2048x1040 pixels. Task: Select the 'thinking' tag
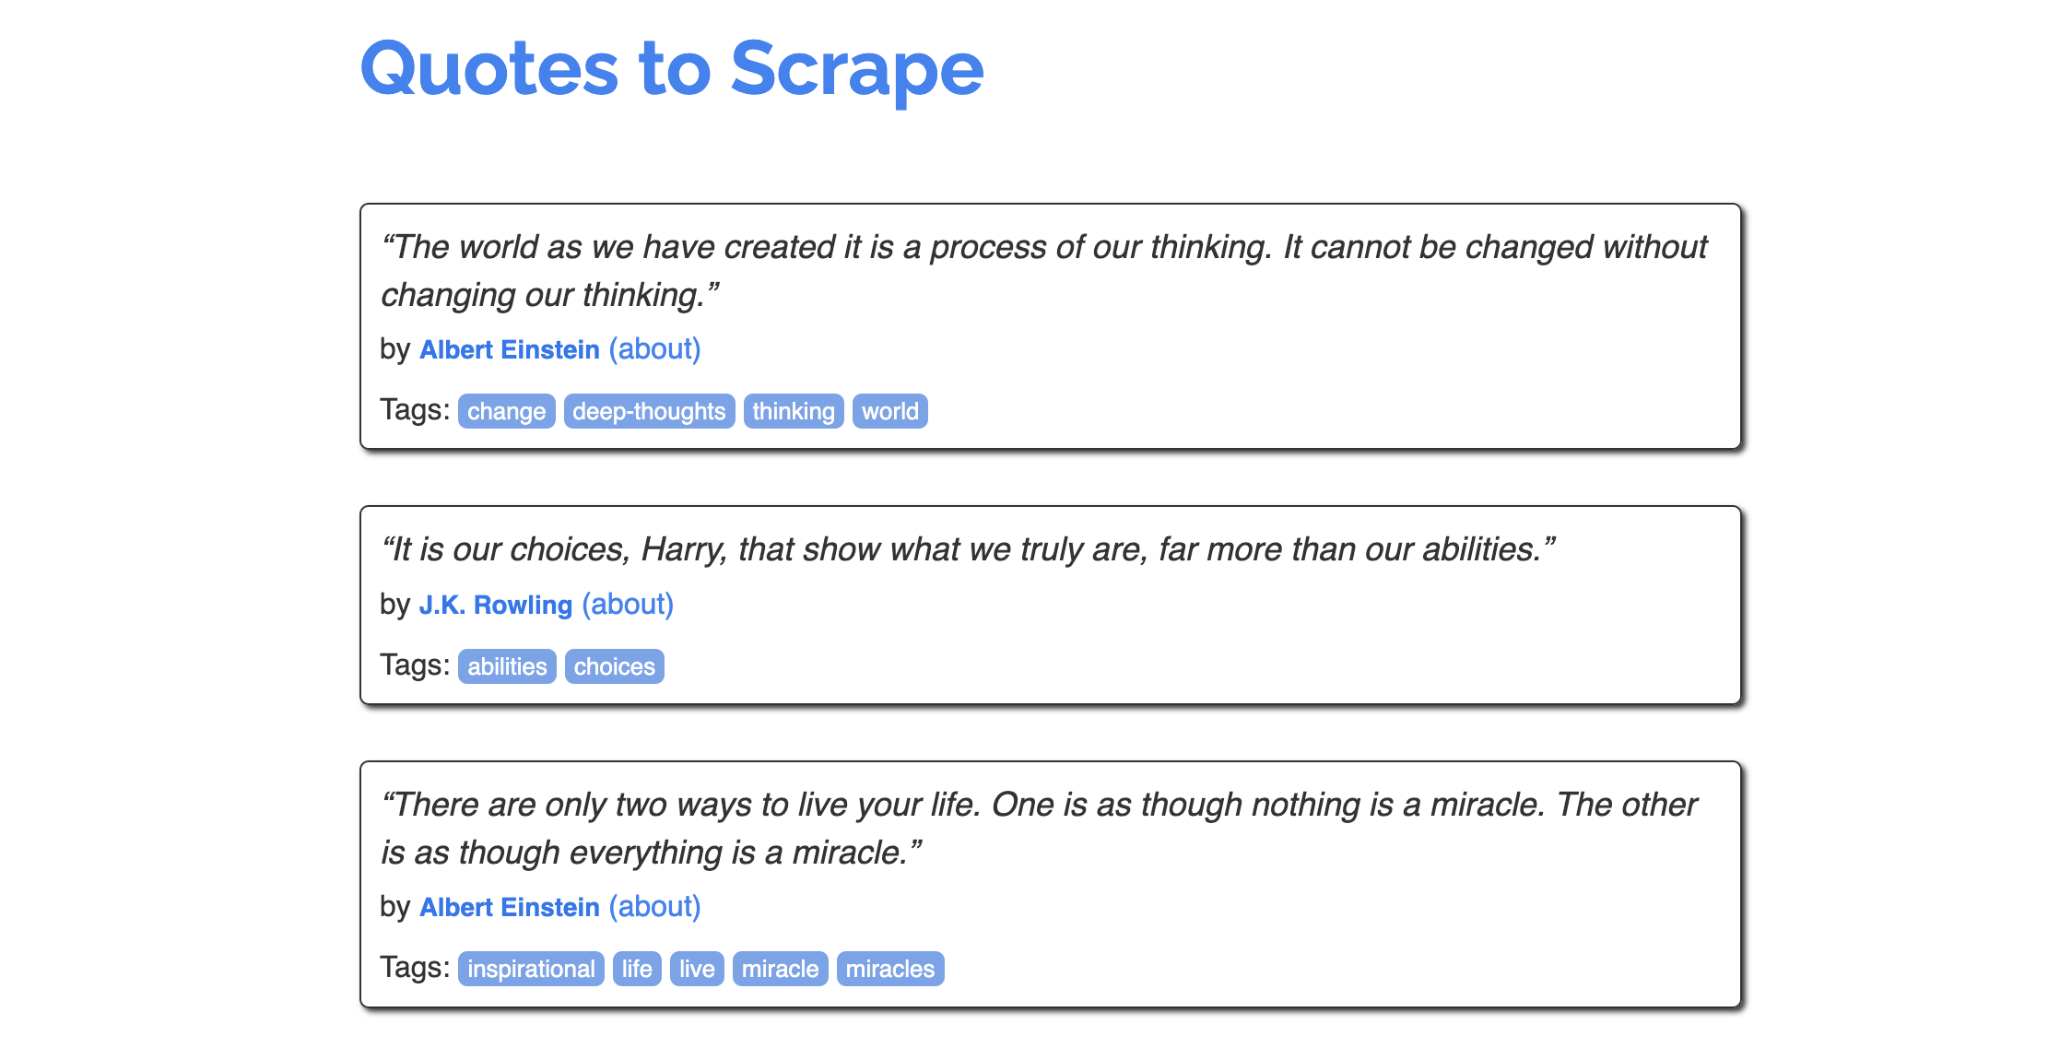793,410
